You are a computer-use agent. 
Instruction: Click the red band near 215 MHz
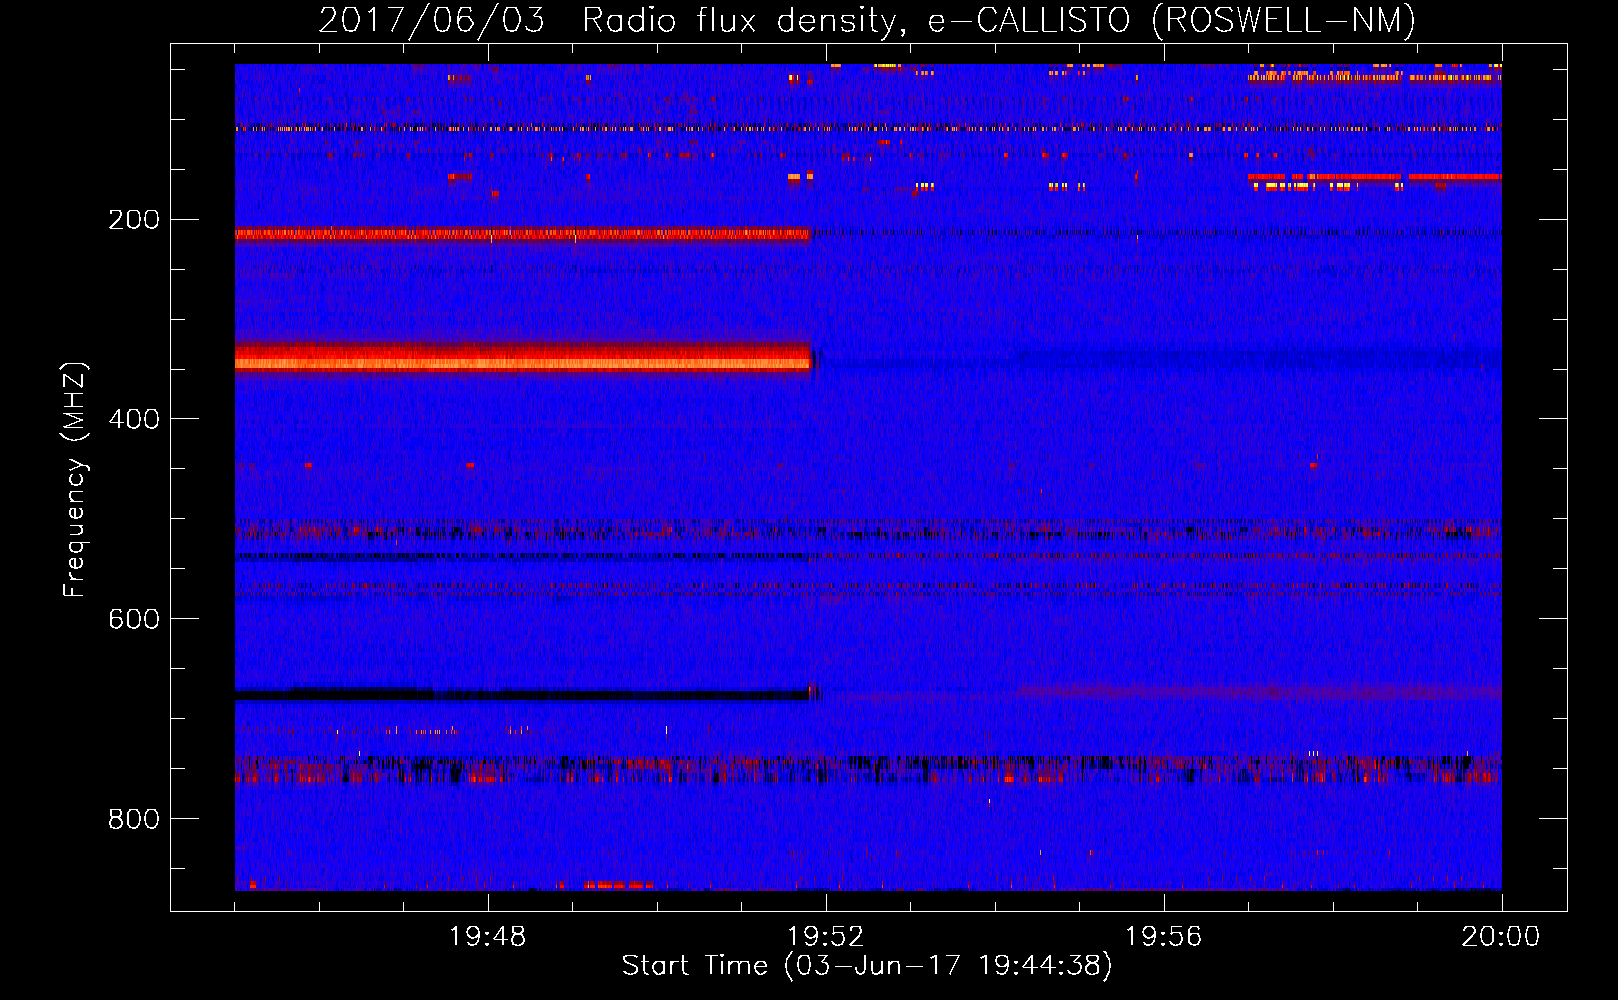523,234
